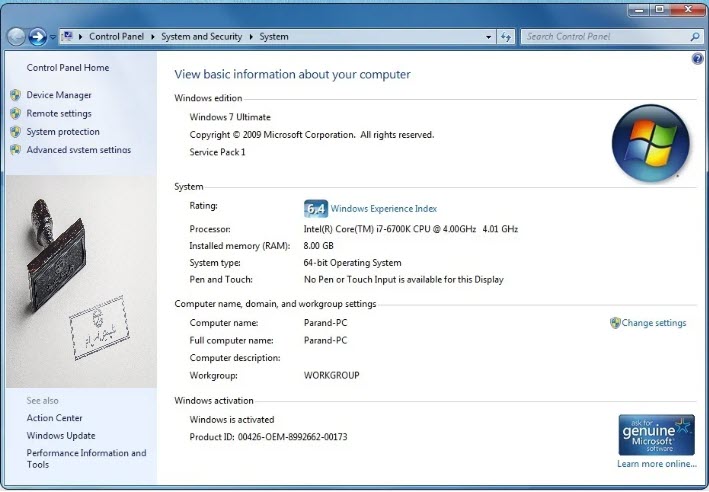Viewport: 709px width, 492px height.
Task: Click the genuine Microsoft software badge
Action: click(x=657, y=435)
